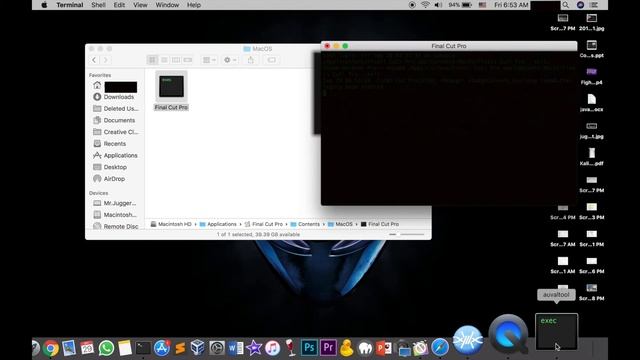
Task: Select Documents in Finder sidebar
Action: tap(114, 120)
